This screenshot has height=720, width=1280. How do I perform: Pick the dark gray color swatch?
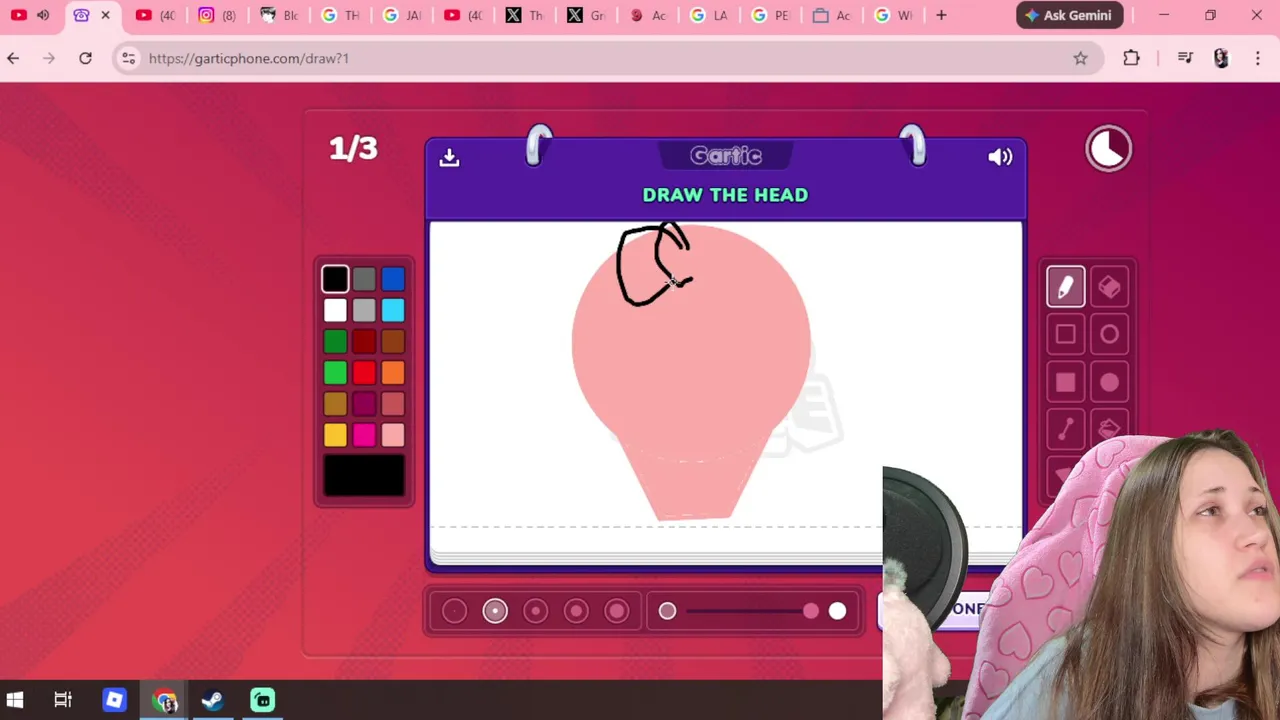point(364,279)
